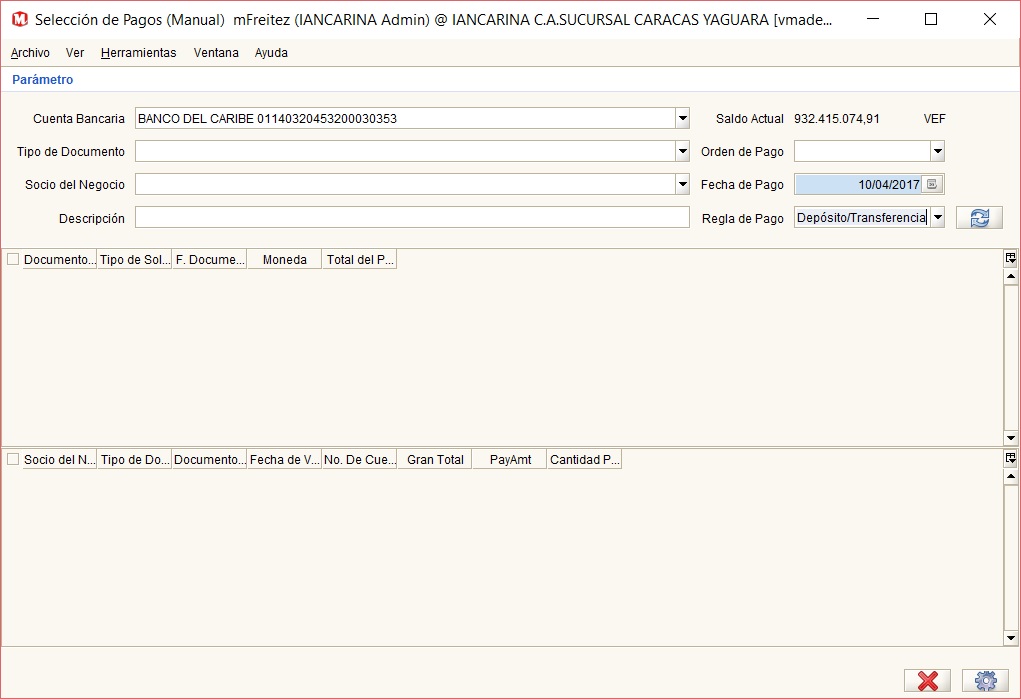Sort by Cantidad P... column header
This screenshot has width=1021, height=699.
[585, 459]
